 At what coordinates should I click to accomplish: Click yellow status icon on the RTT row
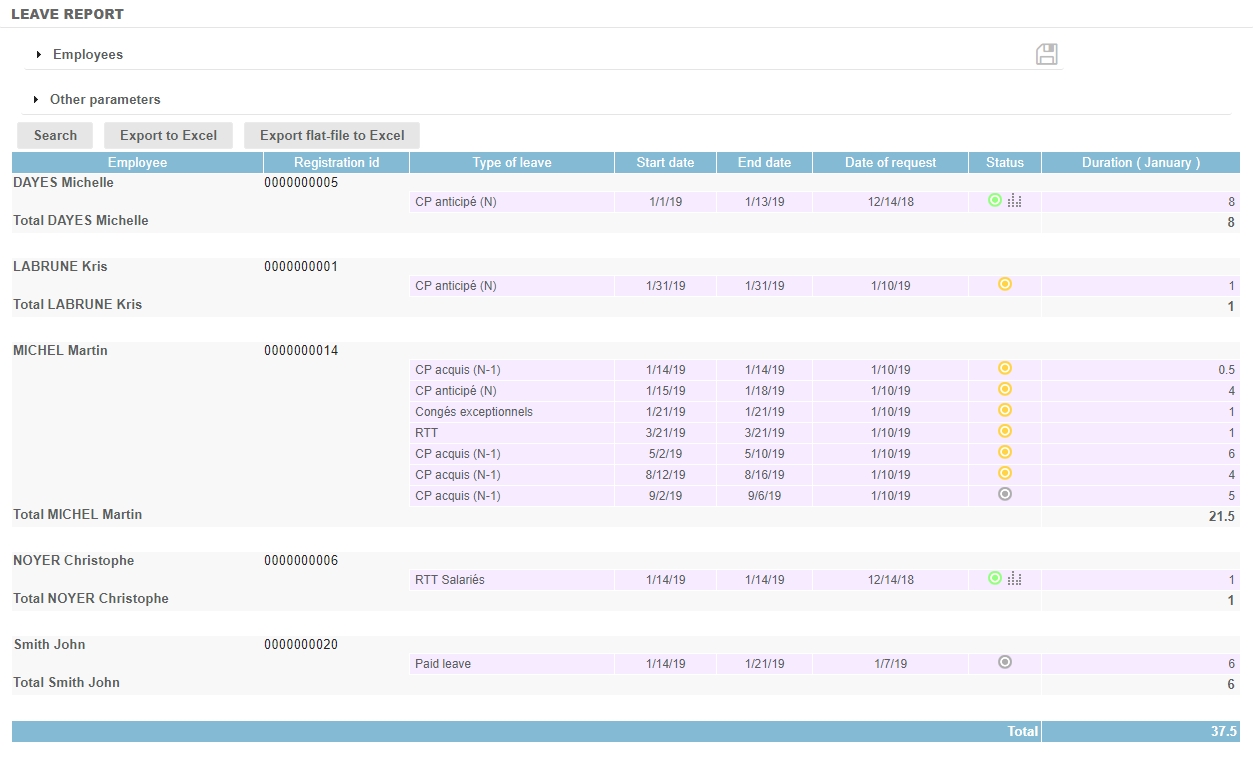1005,431
